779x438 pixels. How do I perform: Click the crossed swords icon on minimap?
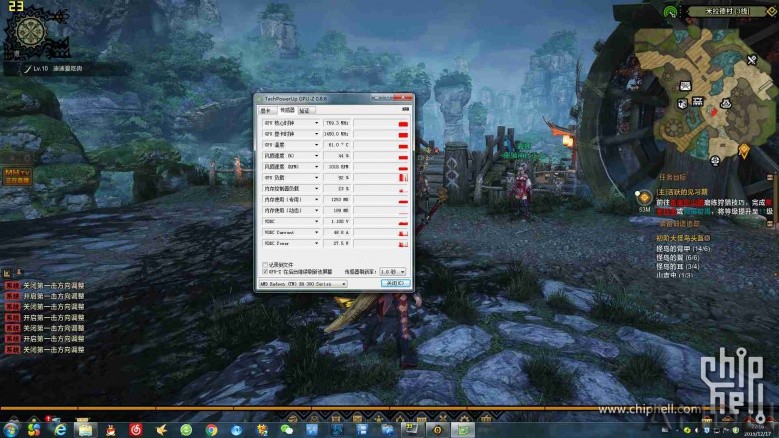[x=752, y=60]
